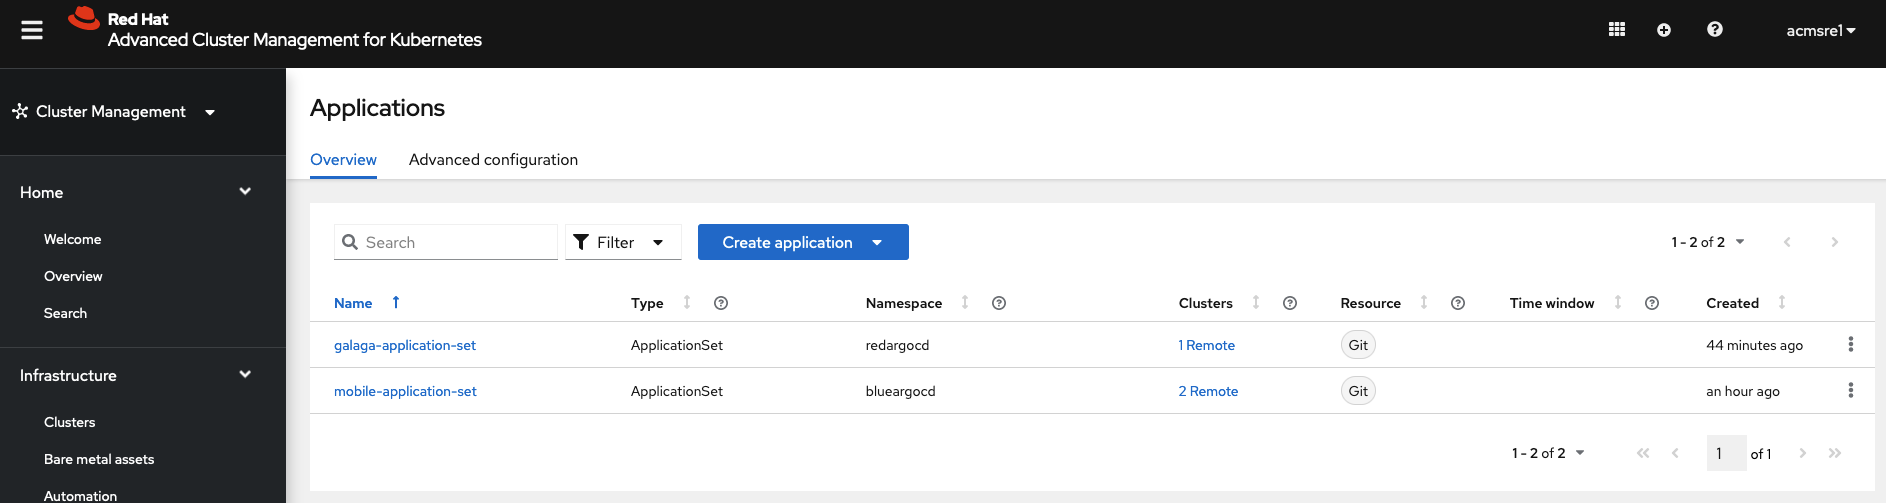Open Bare metal assets in sidebar

point(99,459)
